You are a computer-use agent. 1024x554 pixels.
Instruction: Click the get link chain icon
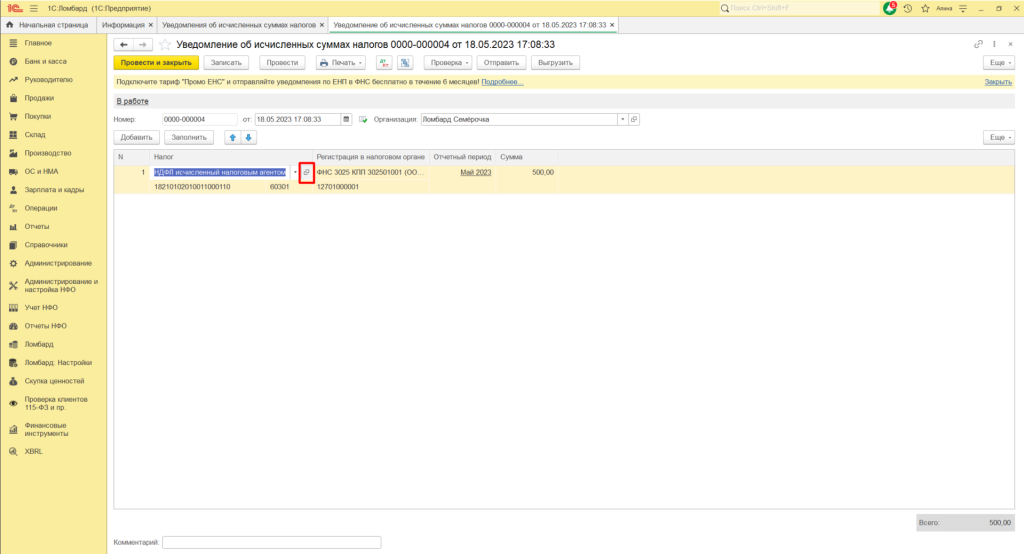point(978,45)
